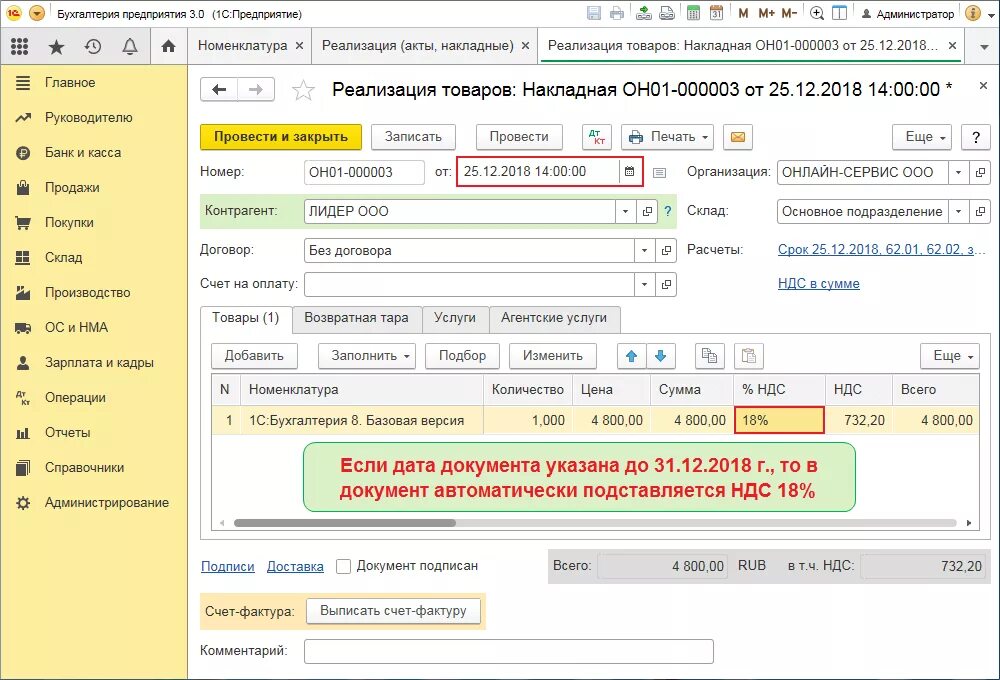Open the Контрагент ЛИДЕР ООО record
The height and width of the screenshot is (680, 1000).
point(647,212)
